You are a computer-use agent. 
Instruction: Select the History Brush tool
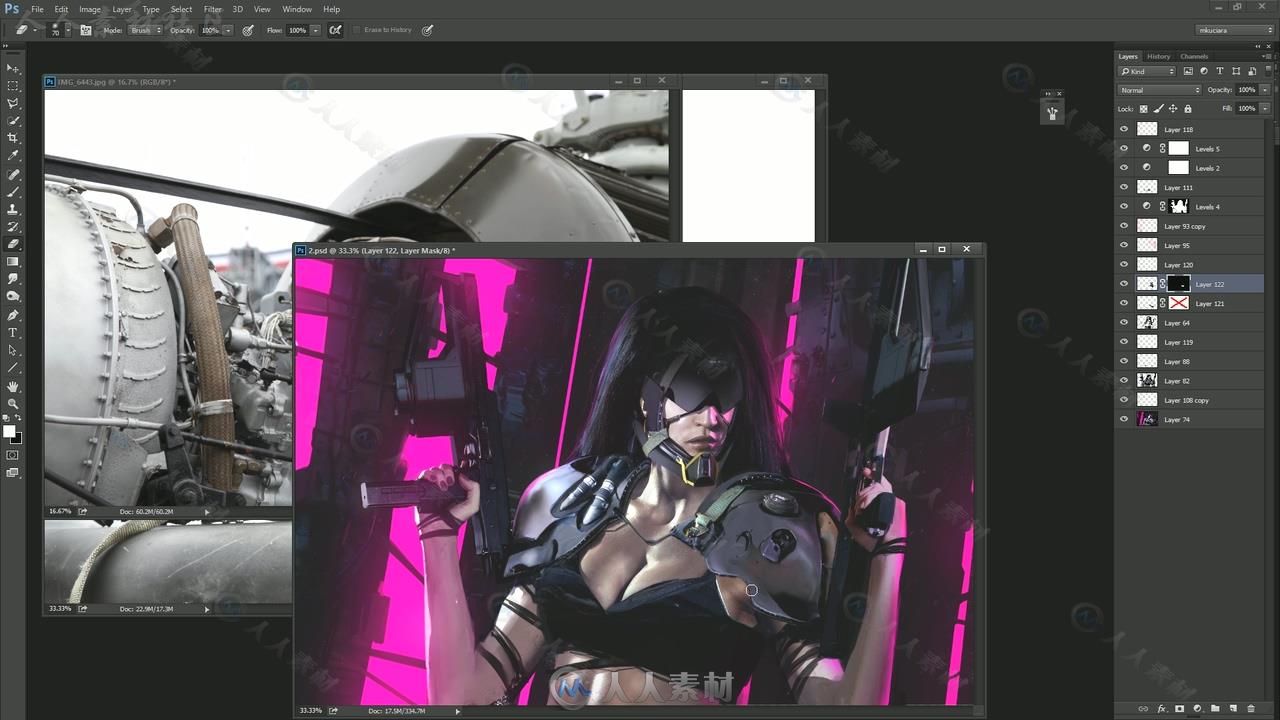(x=13, y=226)
